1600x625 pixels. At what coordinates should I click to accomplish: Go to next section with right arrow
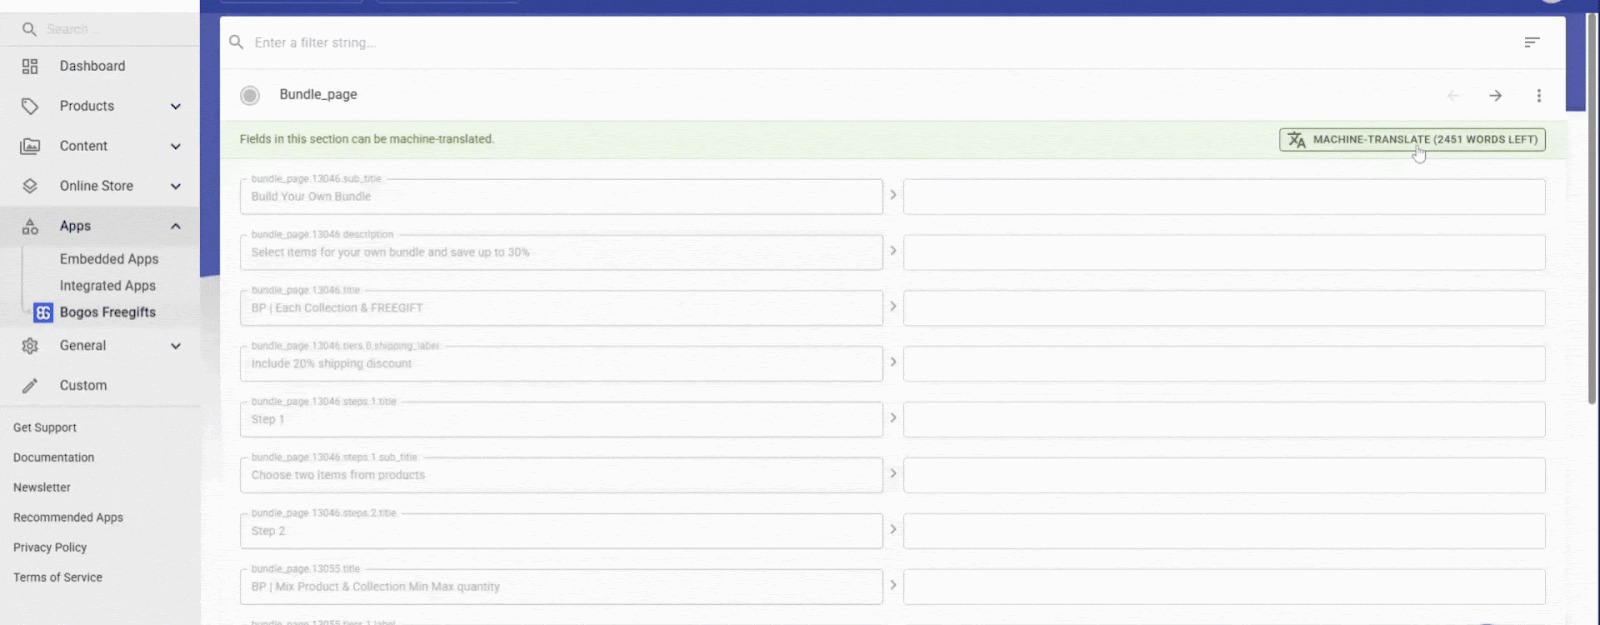pos(1495,96)
